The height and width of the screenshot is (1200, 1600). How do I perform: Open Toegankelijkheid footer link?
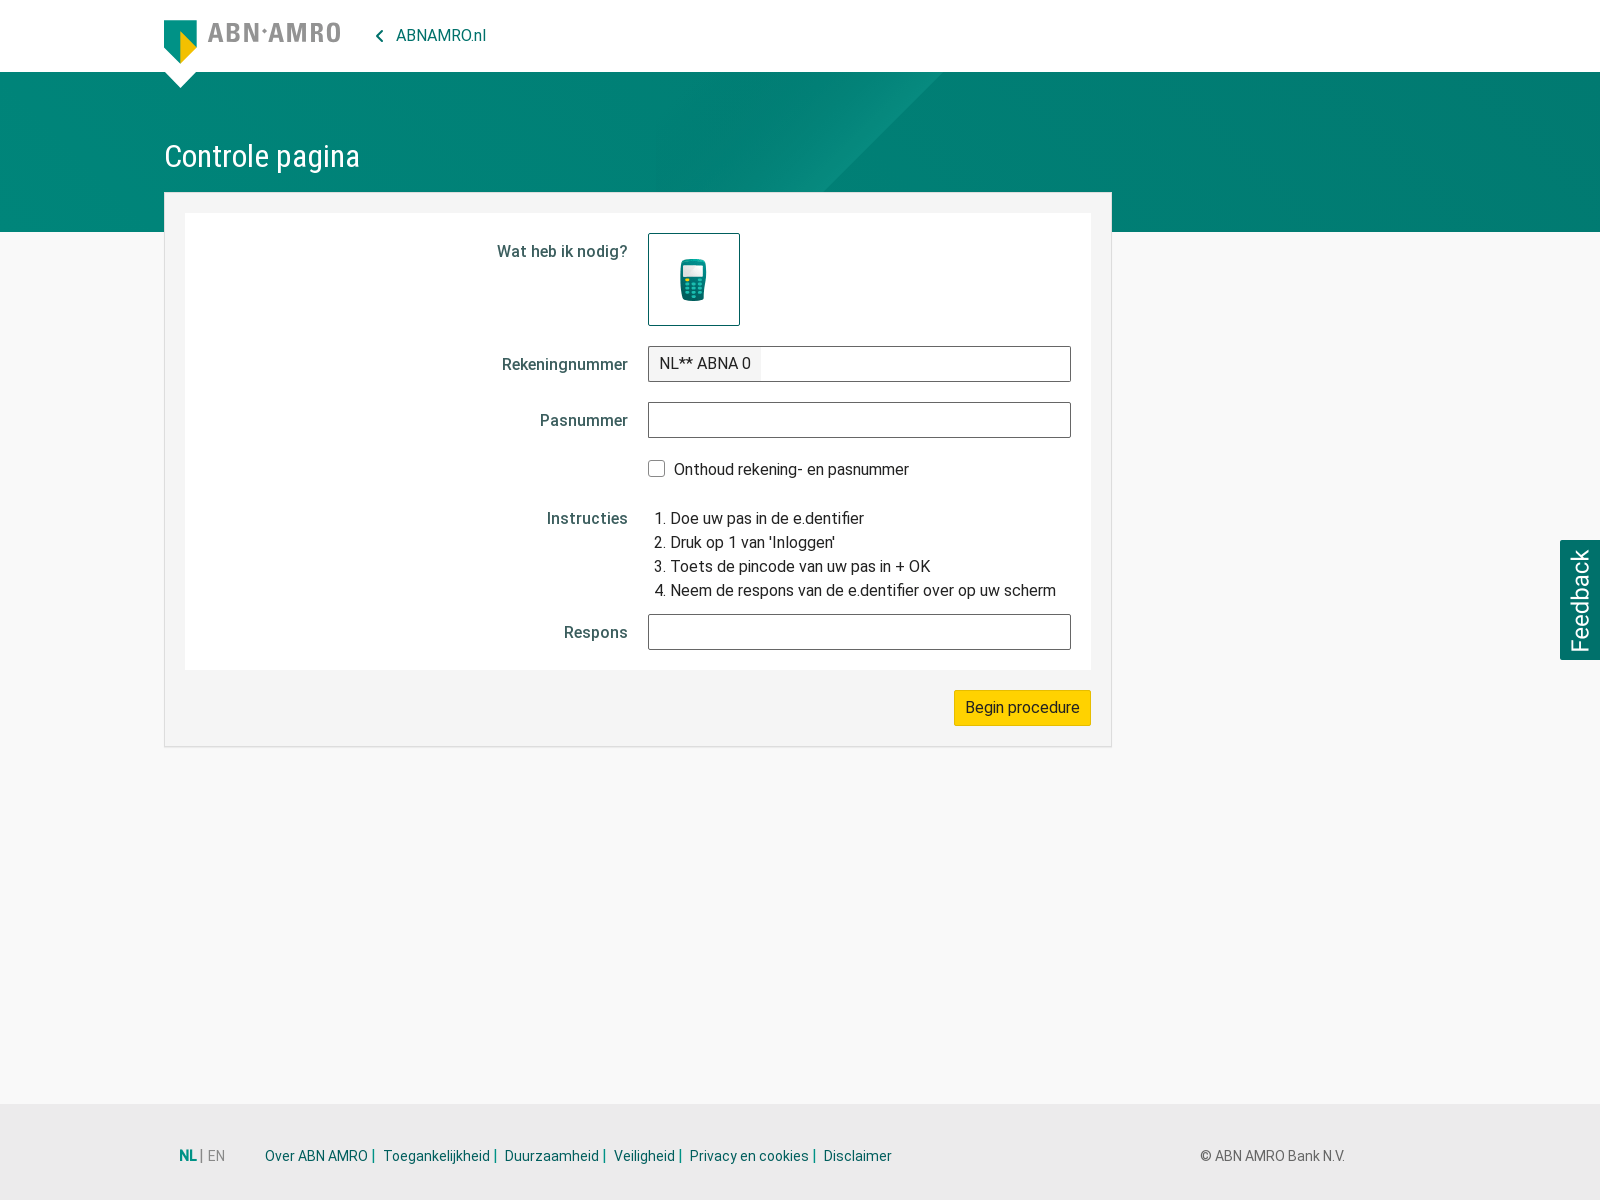[436, 1156]
